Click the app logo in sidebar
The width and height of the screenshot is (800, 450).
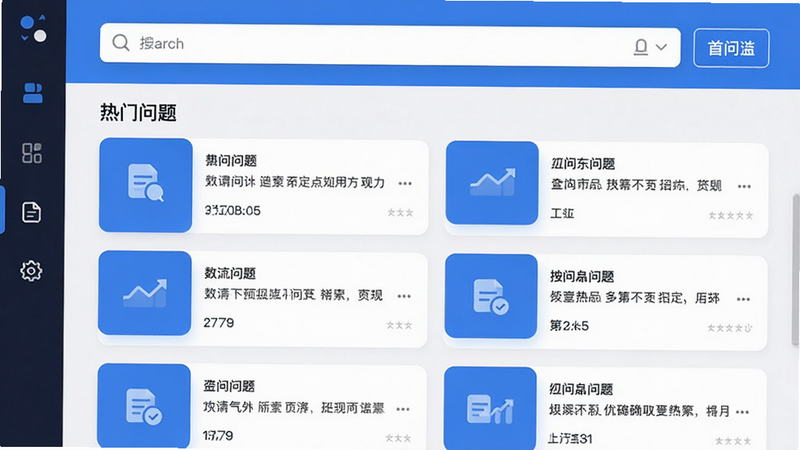(x=33, y=29)
